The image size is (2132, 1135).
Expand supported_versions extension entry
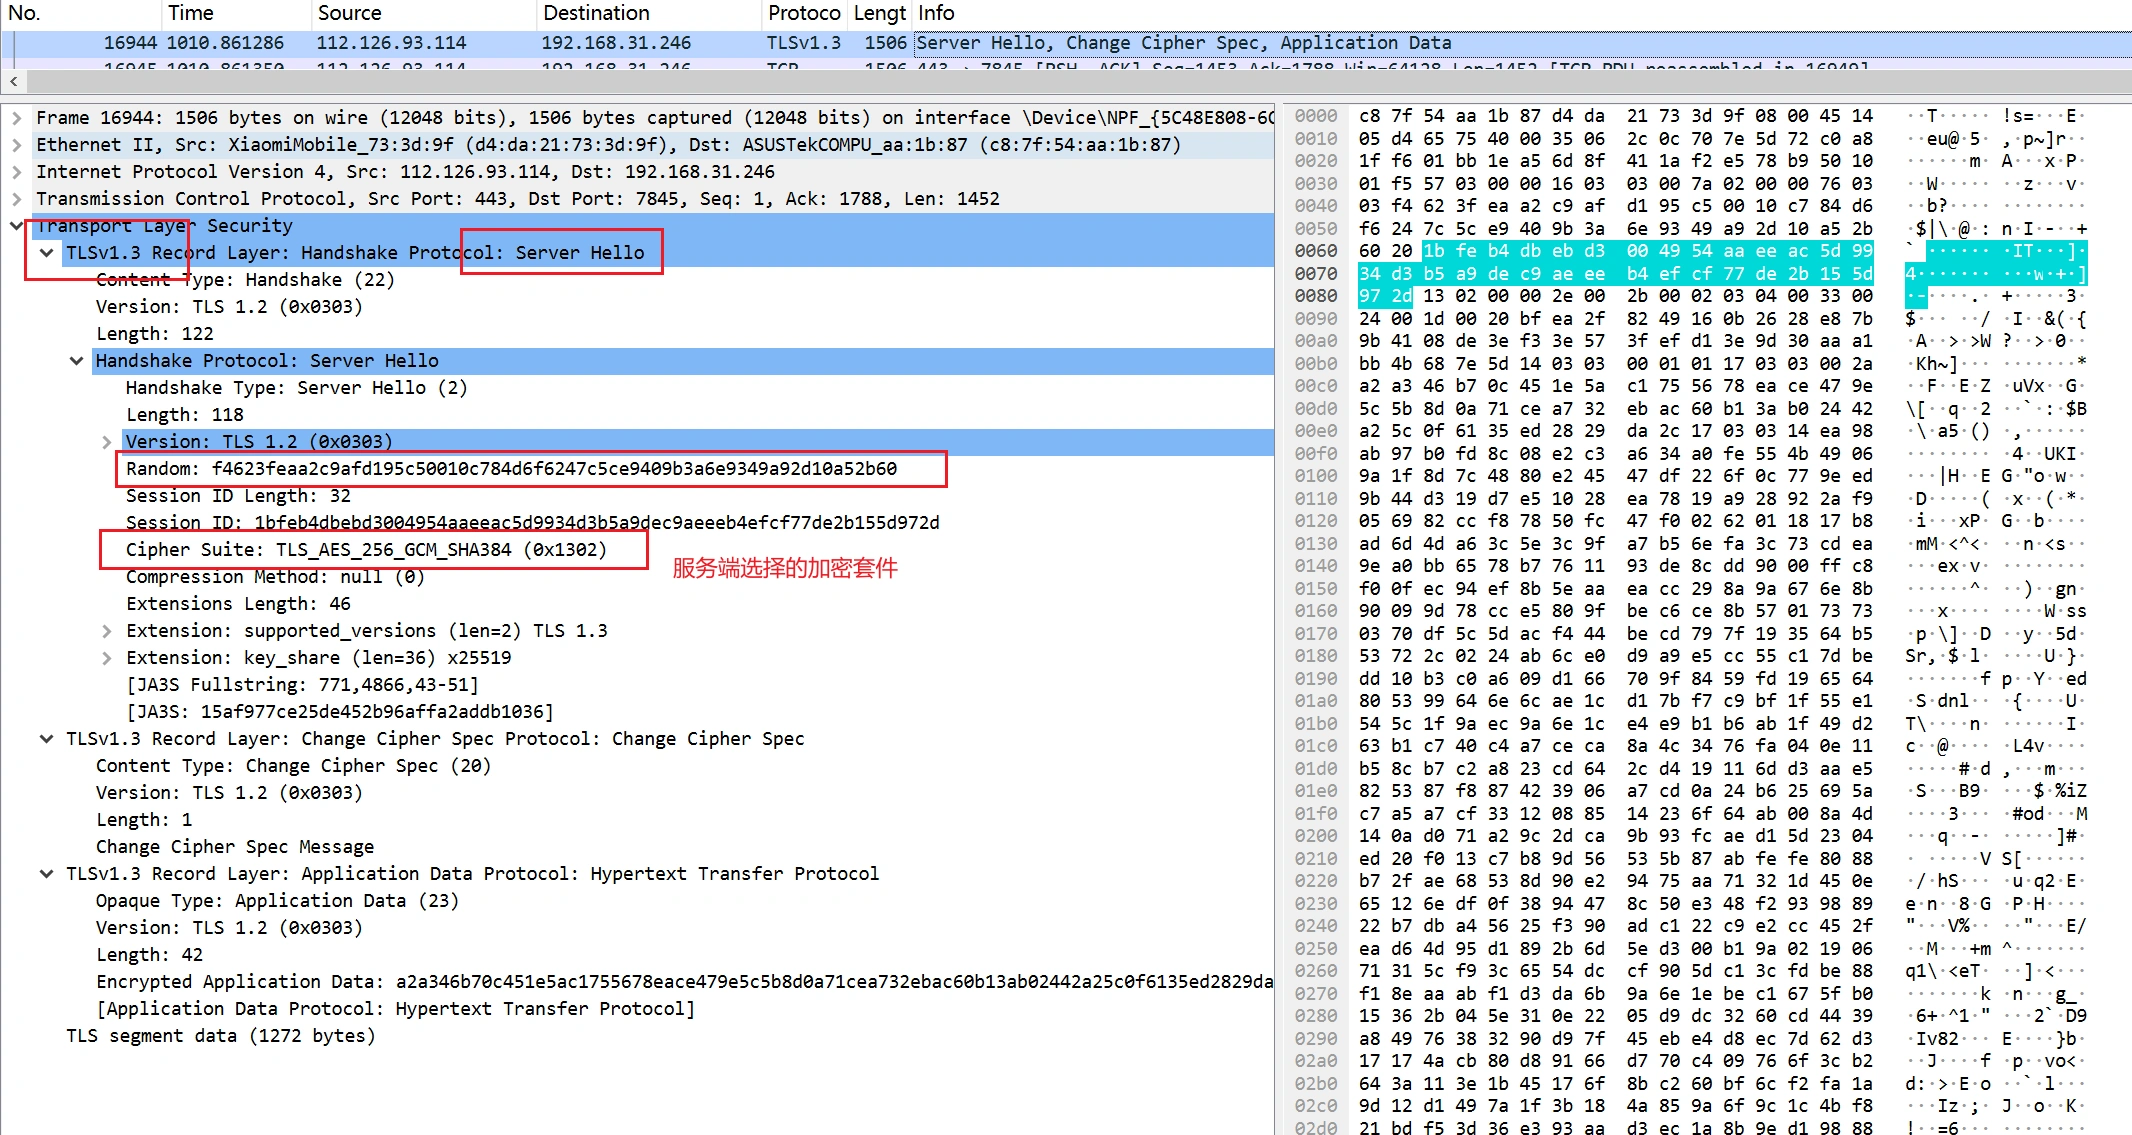point(106,631)
